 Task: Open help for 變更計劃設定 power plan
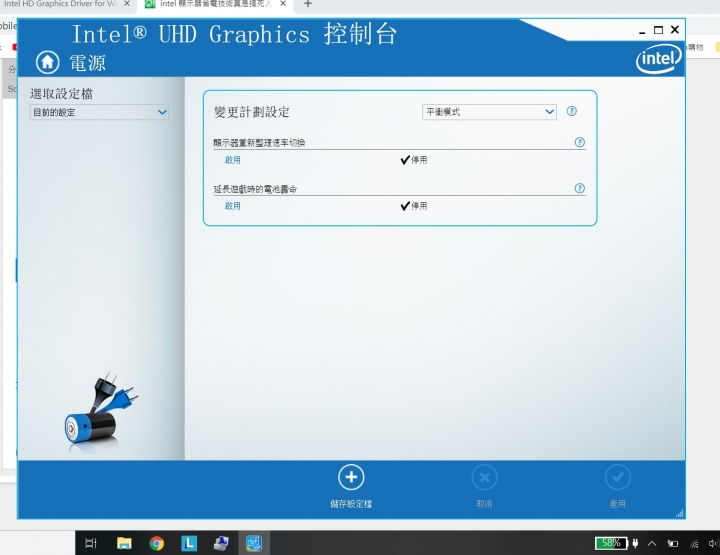571,111
